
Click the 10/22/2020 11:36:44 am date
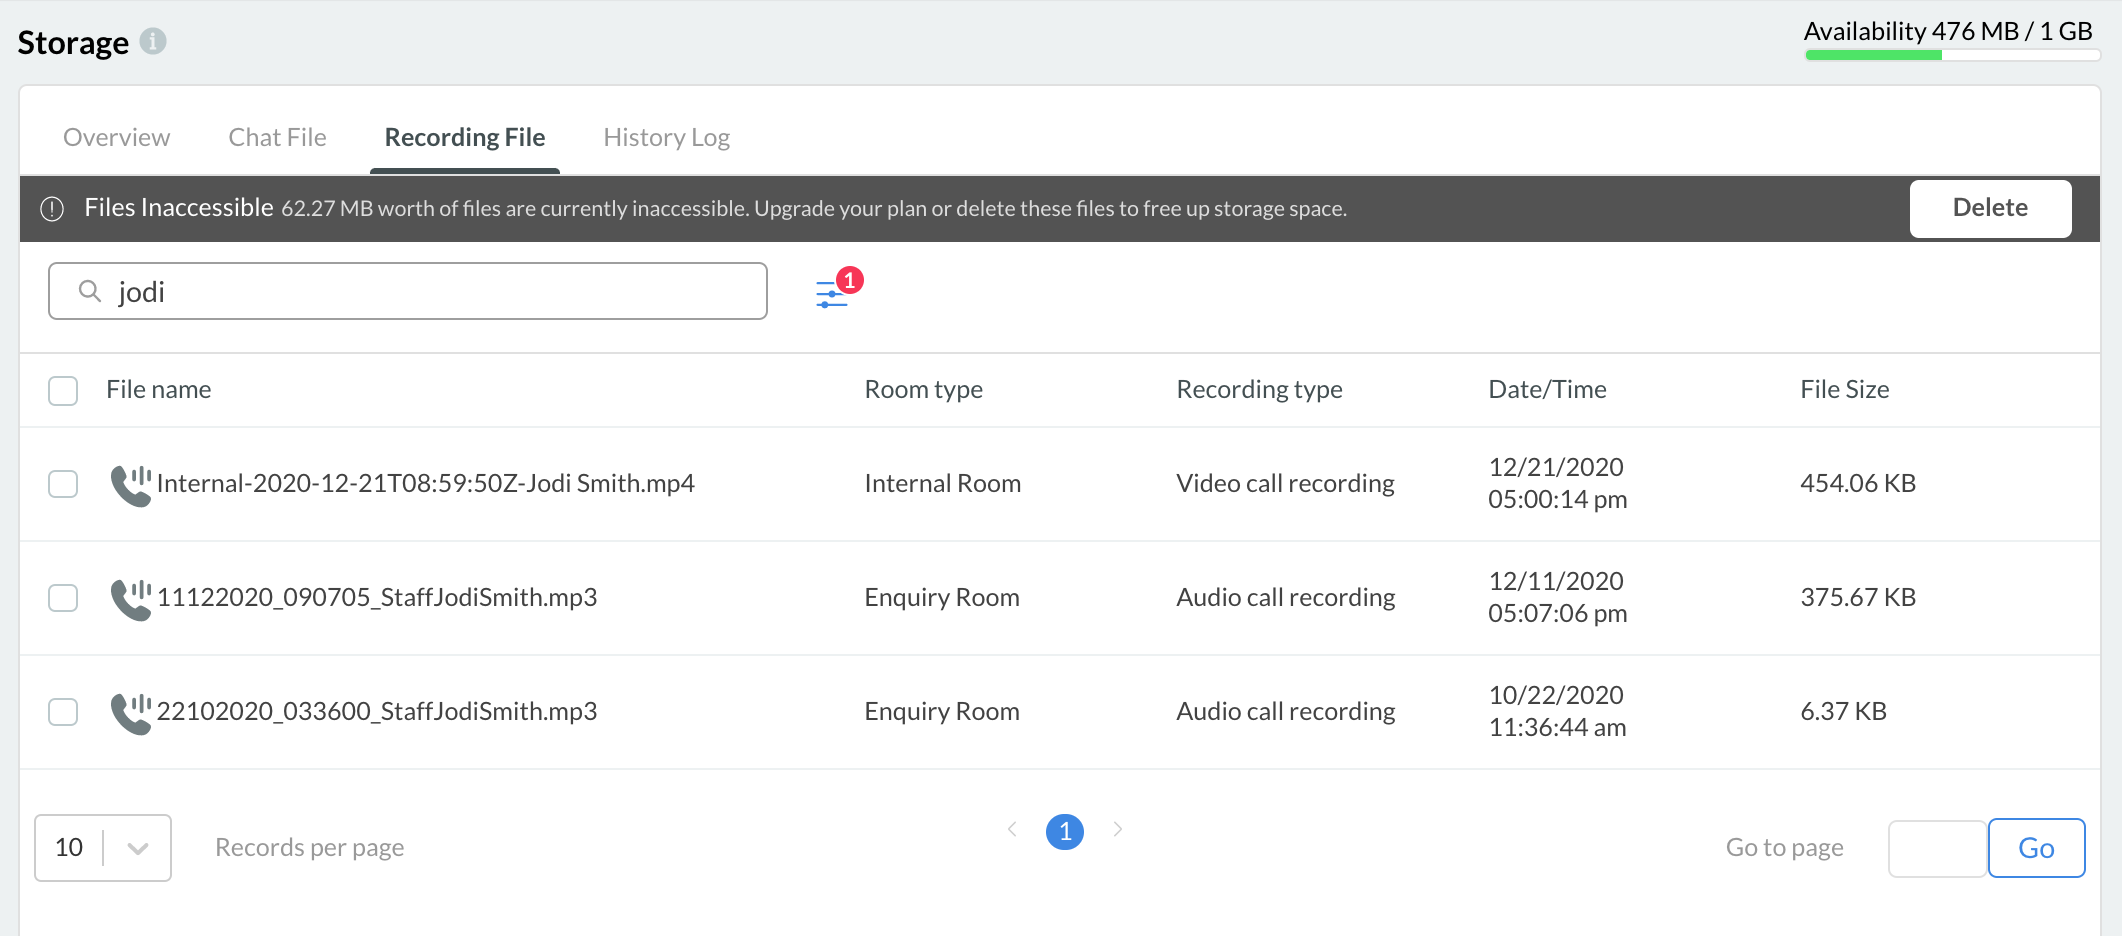tap(1558, 711)
